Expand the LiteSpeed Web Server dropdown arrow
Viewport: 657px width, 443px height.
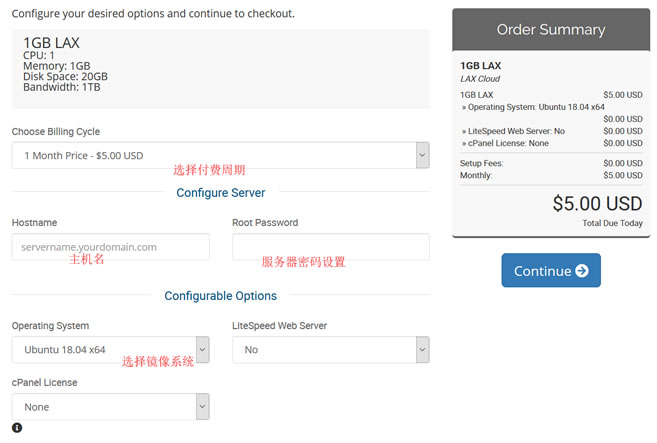point(422,349)
